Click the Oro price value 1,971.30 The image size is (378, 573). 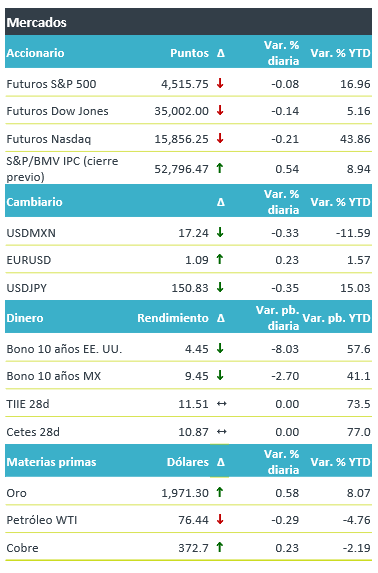pos(185,493)
